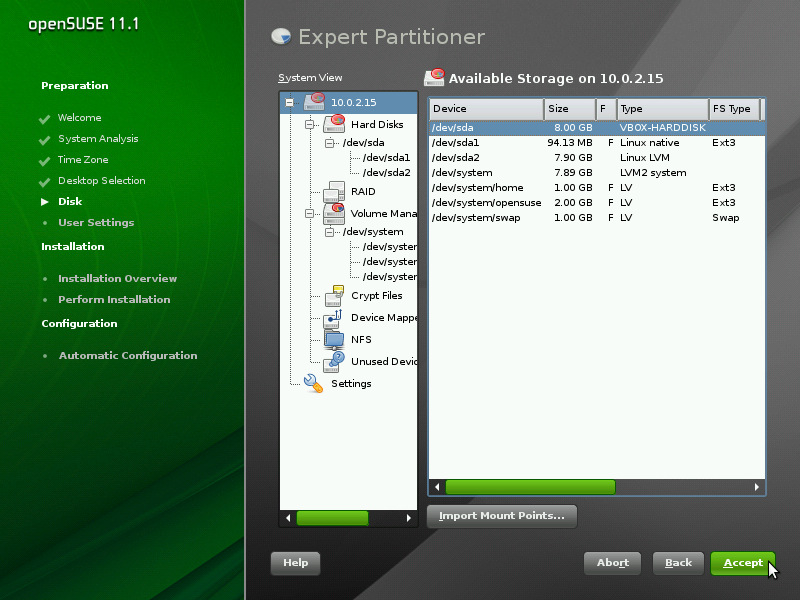Click Automatic Configuration in sidebar
The image size is (800, 600).
(128, 356)
